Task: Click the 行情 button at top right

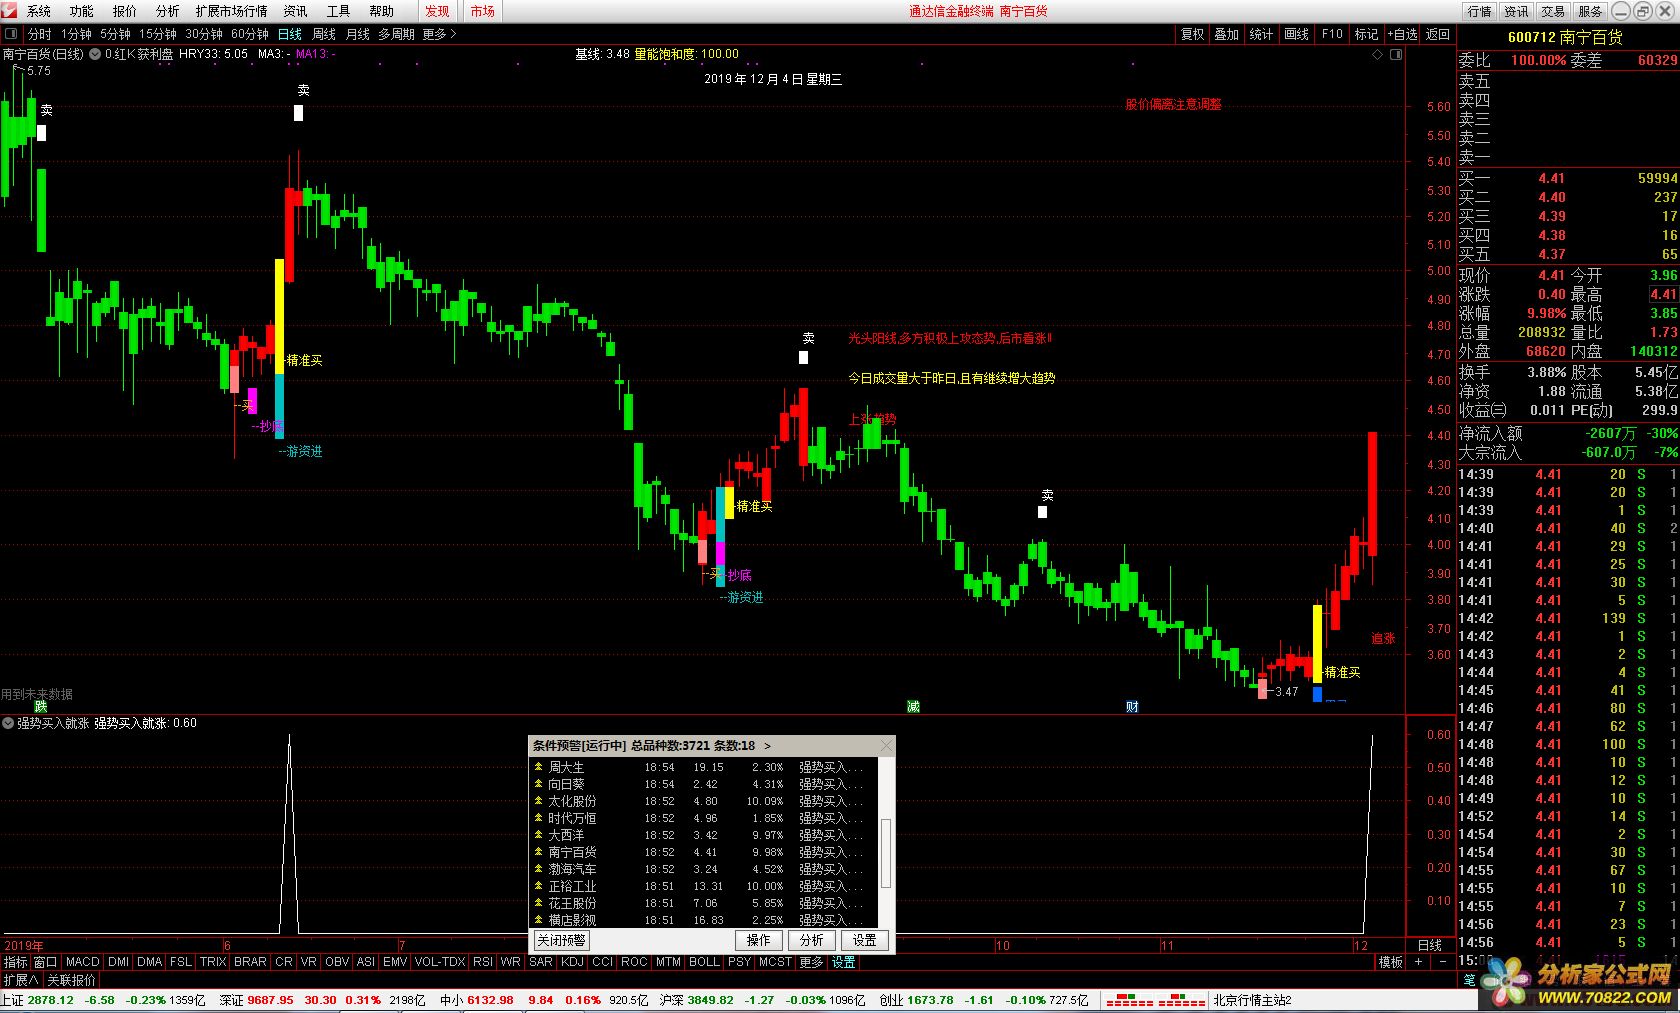Action: tap(1479, 11)
